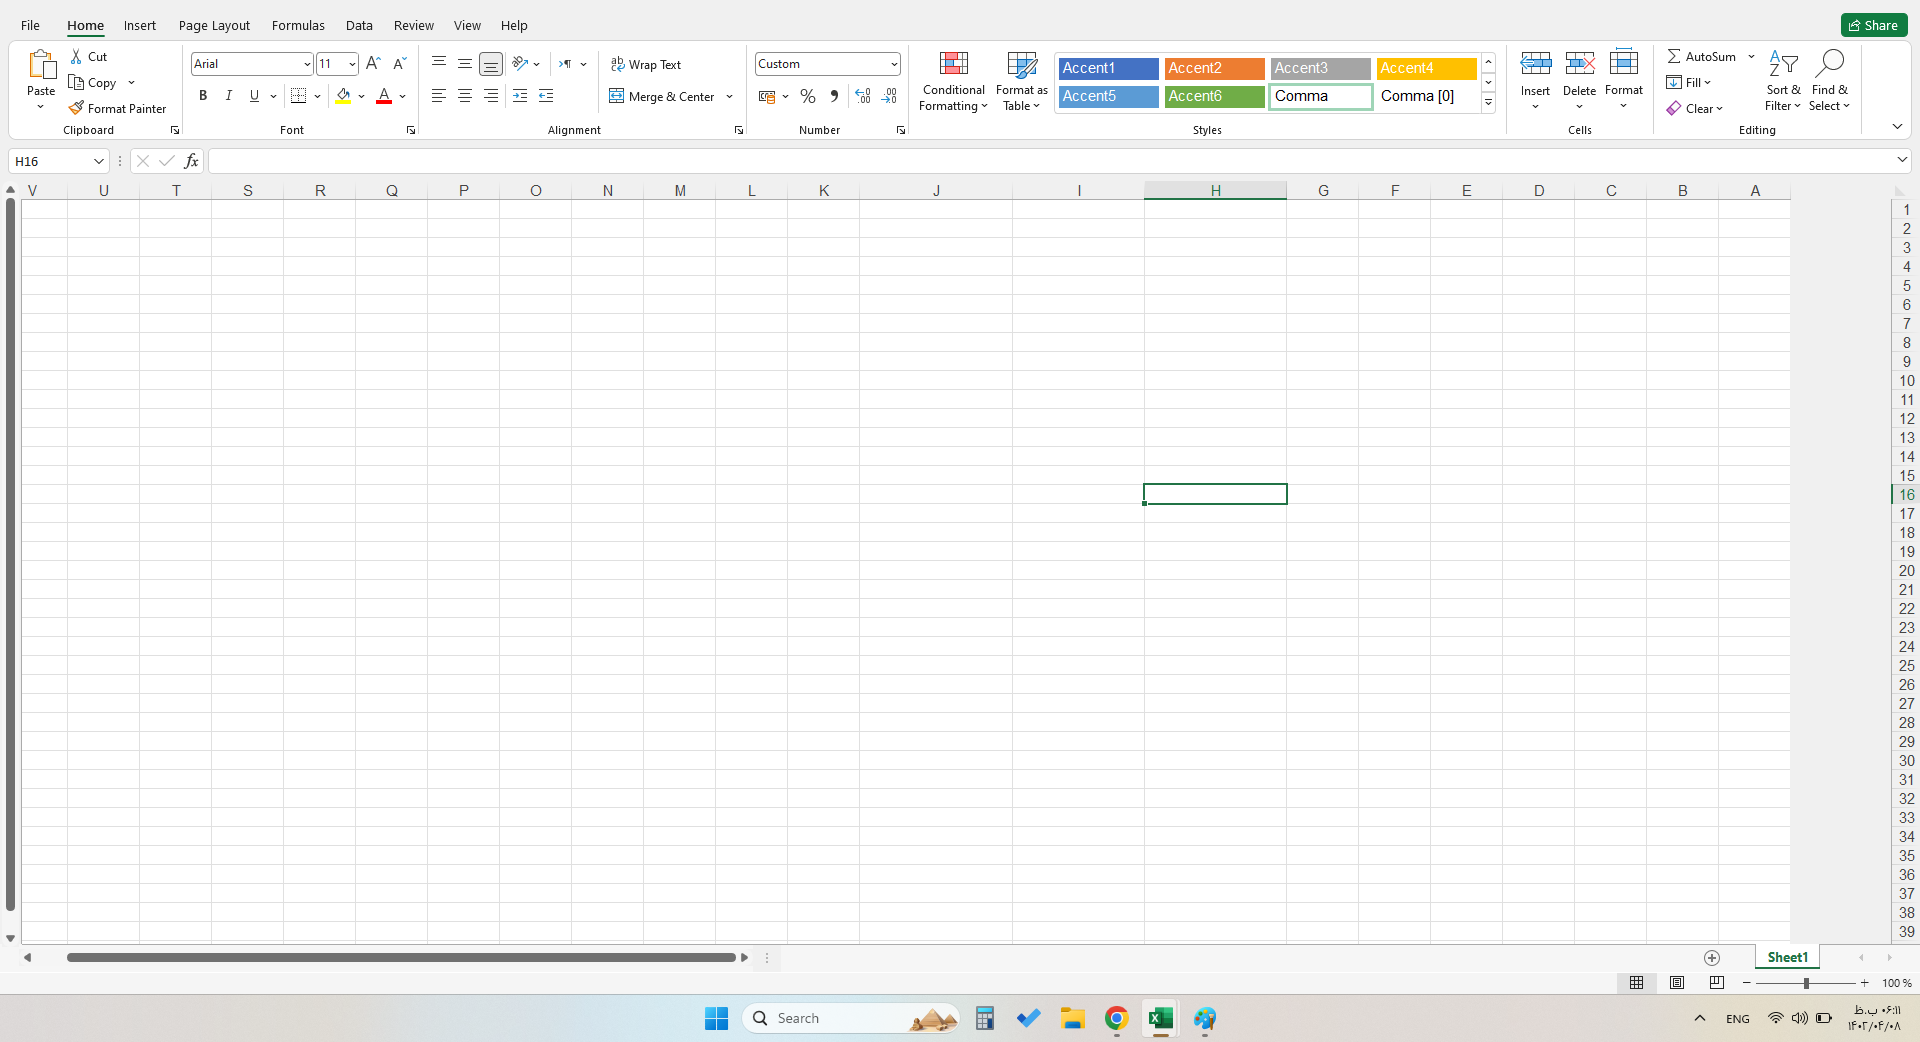Expand Merge & Center options arrow
1920x1042 pixels.
pyautogui.click(x=729, y=97)
